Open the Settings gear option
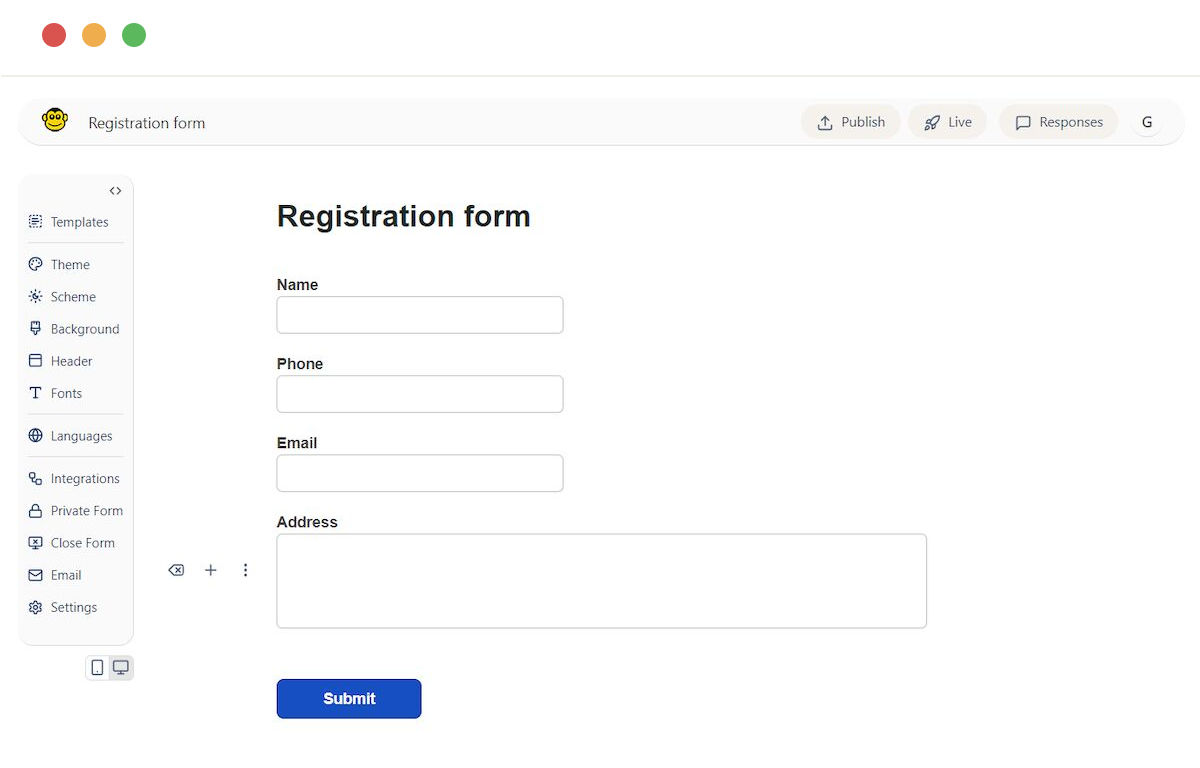The width and height of the screenshot is (1200, 768). point(63,607)
